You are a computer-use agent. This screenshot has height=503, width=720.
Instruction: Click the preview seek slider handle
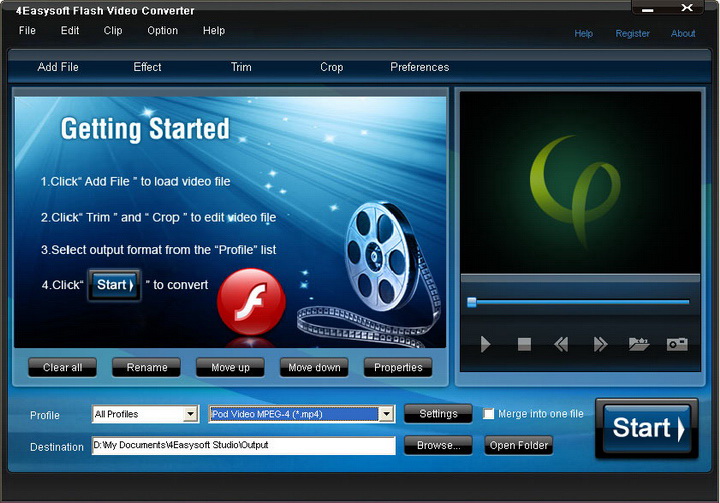(472, 302)
